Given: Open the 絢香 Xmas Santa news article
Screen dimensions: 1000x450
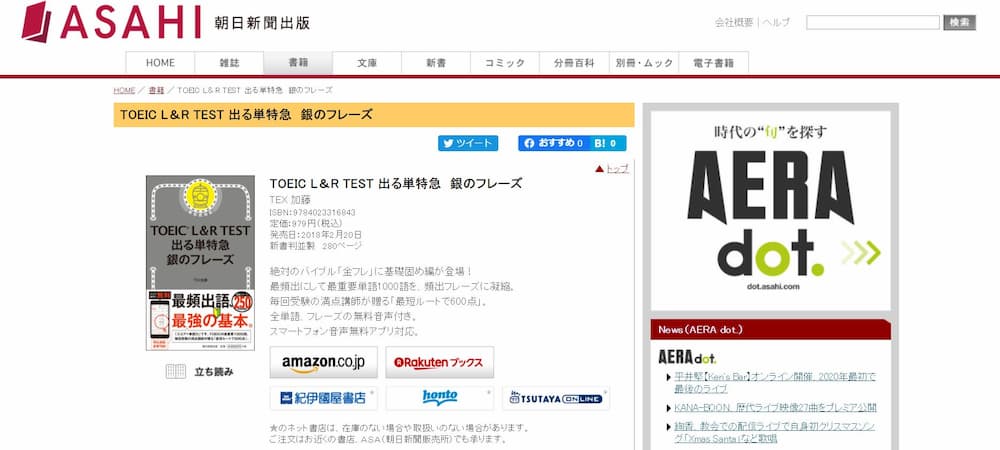Looking at the screenshot, I should click(x=774, y=432).
